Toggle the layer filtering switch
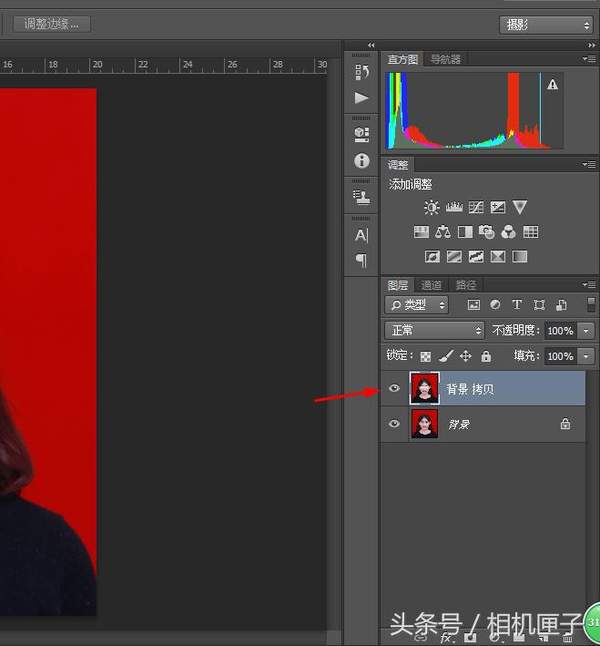 pos(591,305)
